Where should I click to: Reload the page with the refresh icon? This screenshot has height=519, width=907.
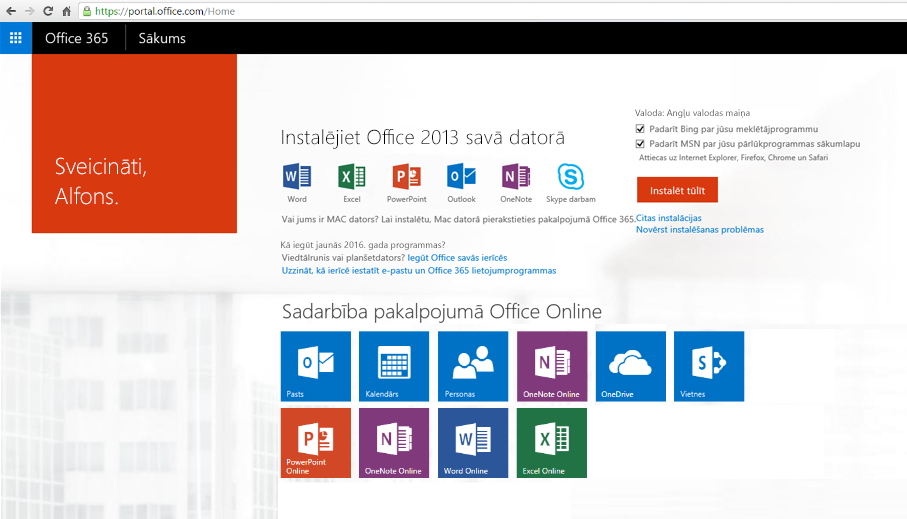(48, 11)
